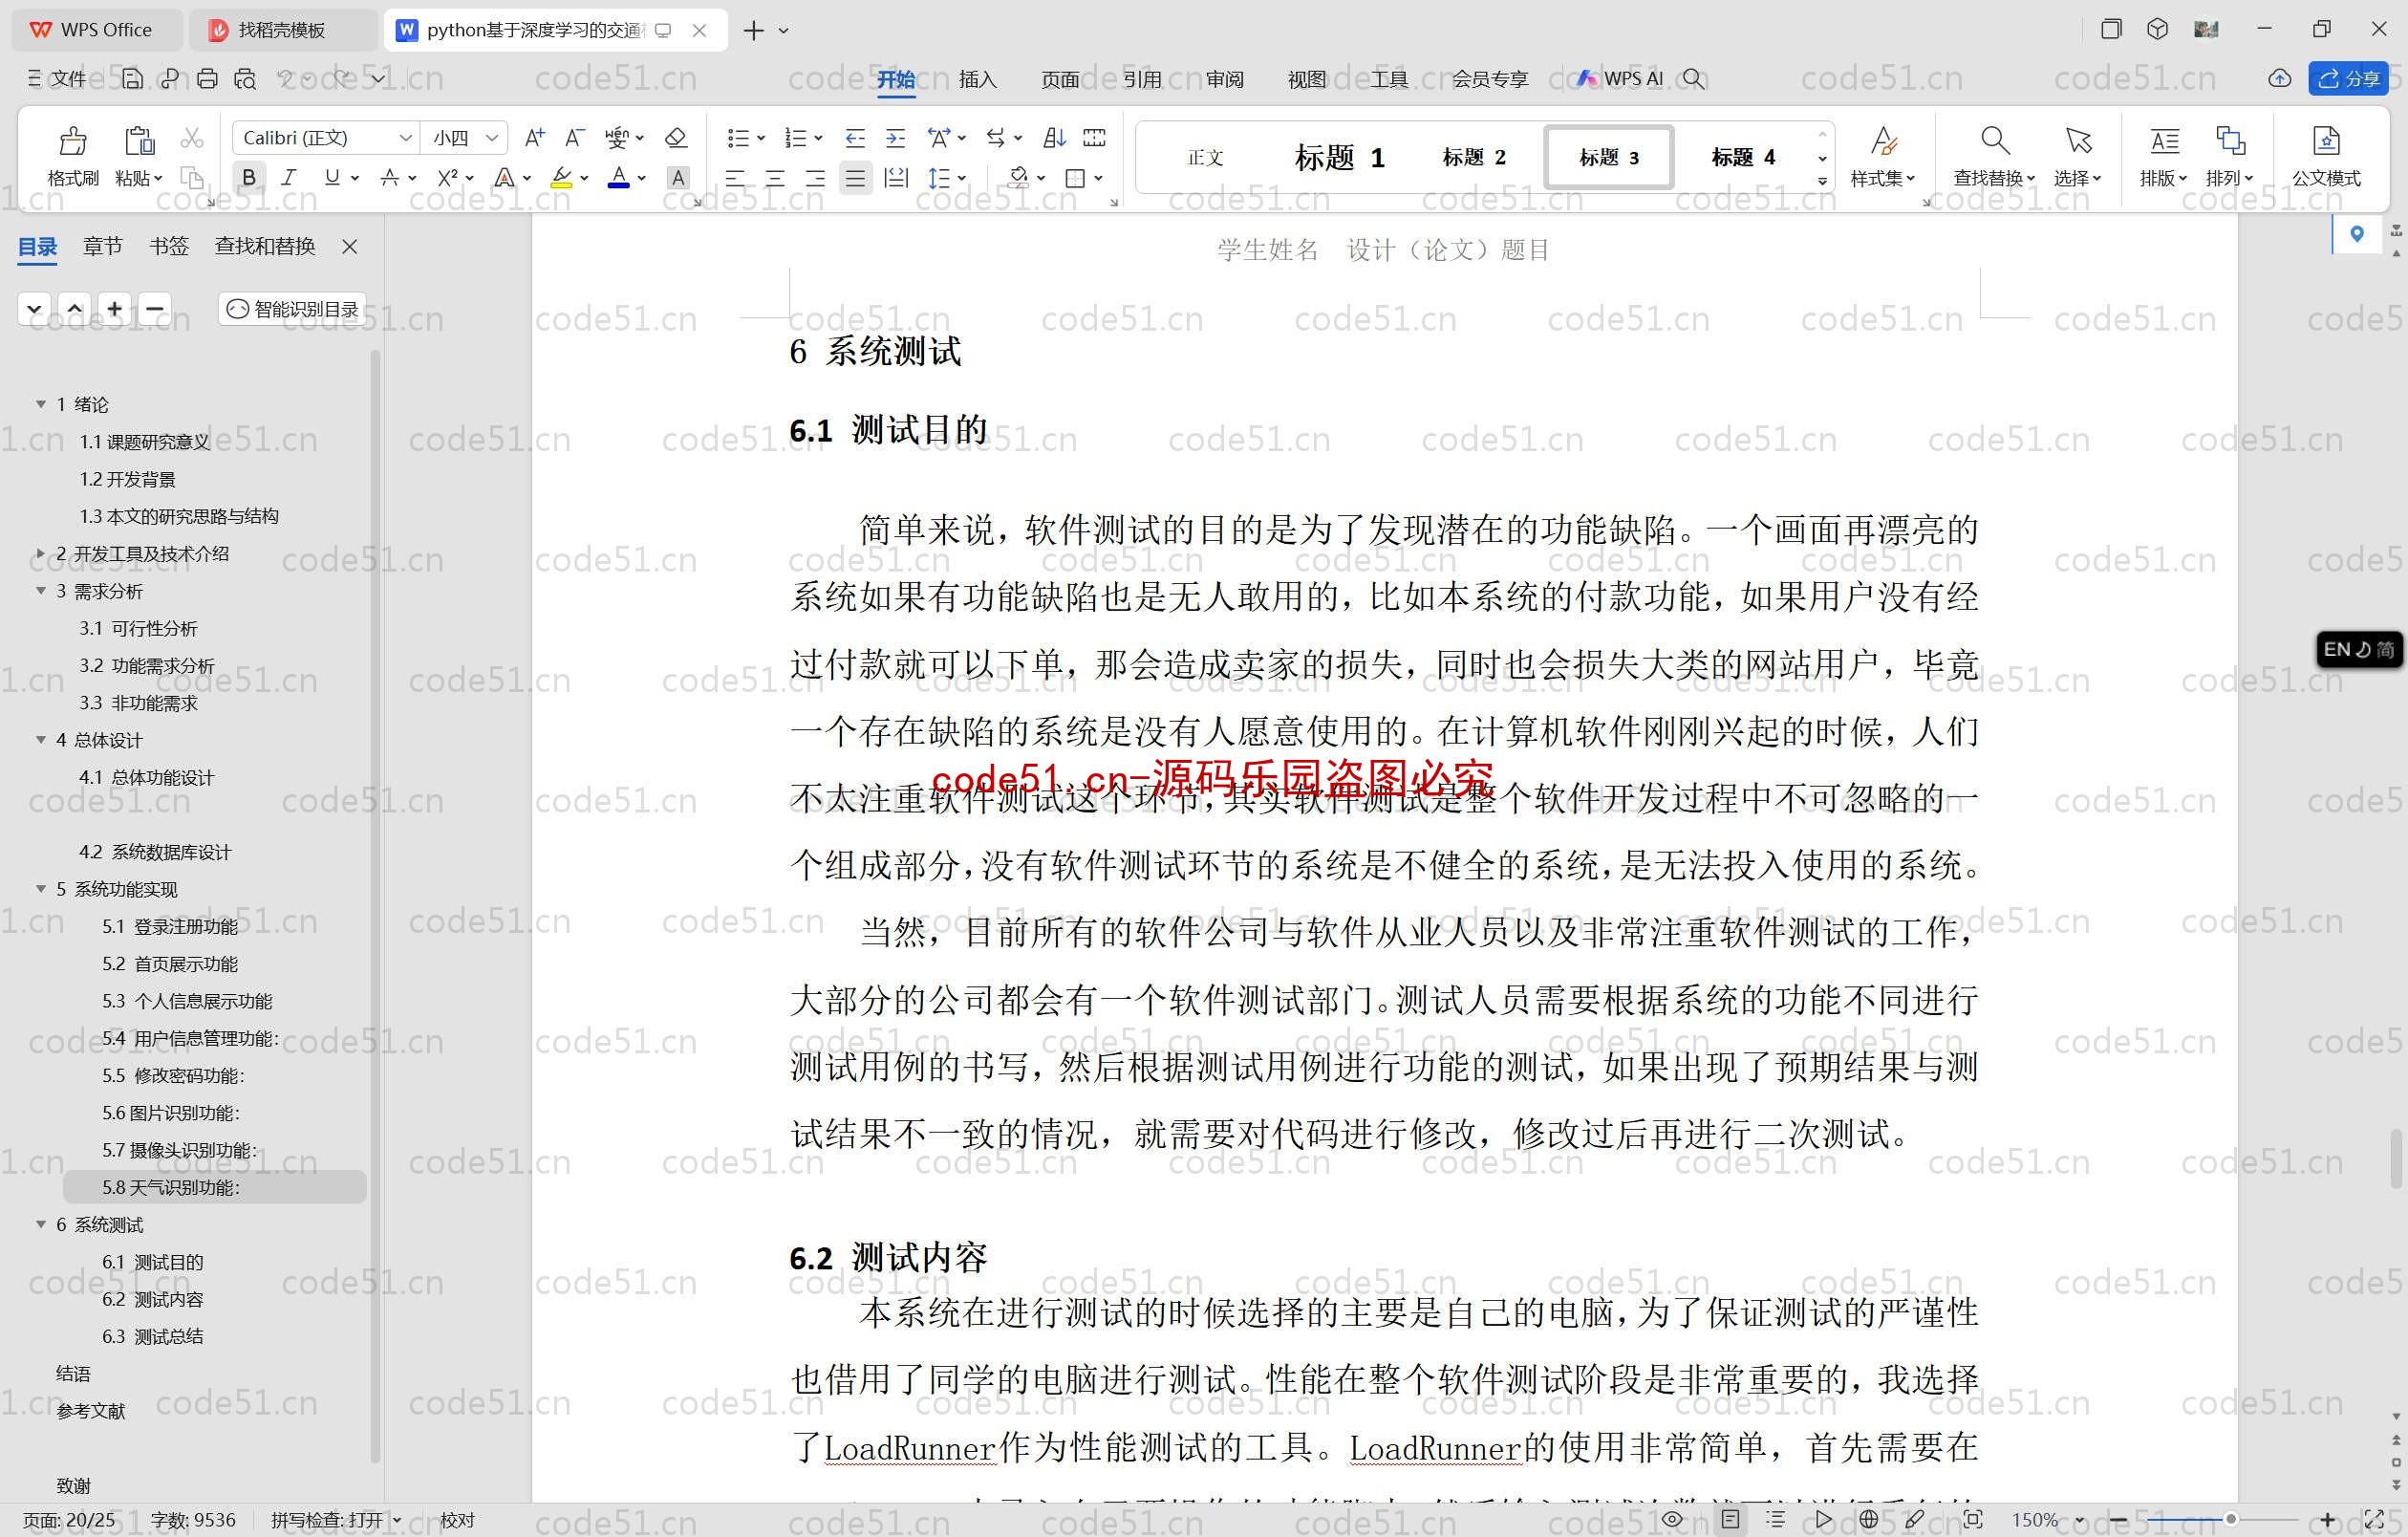Click the Share (分享) button
This screenshot has height=1537, width=2408.
point(2348,78)
